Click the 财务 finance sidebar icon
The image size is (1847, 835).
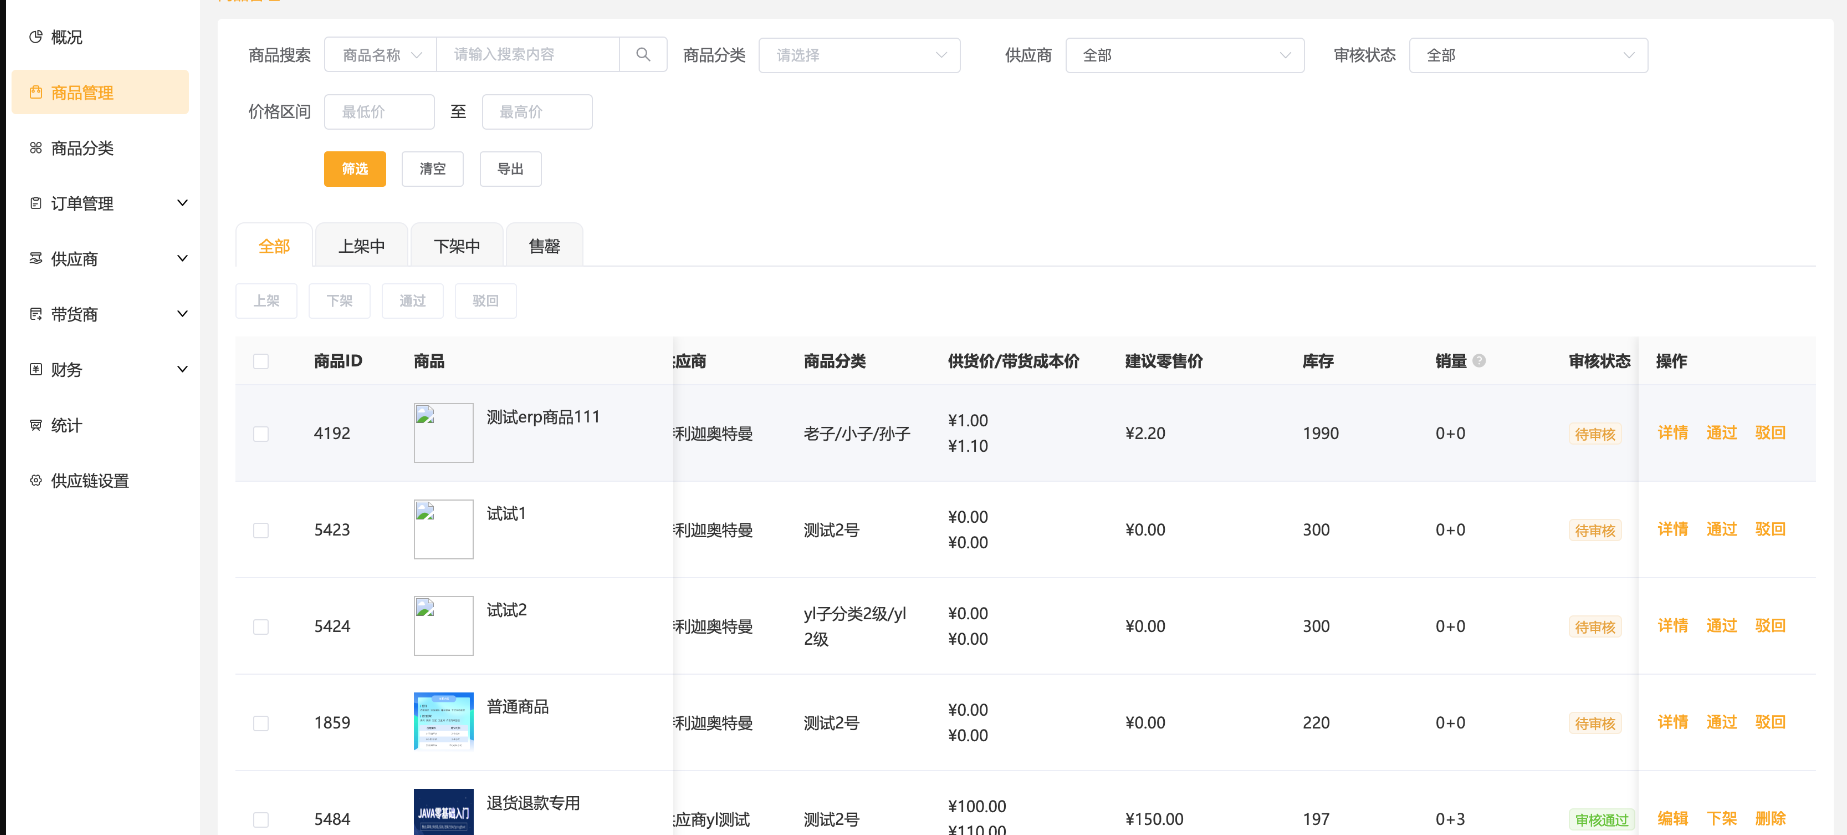coord(36,370)
